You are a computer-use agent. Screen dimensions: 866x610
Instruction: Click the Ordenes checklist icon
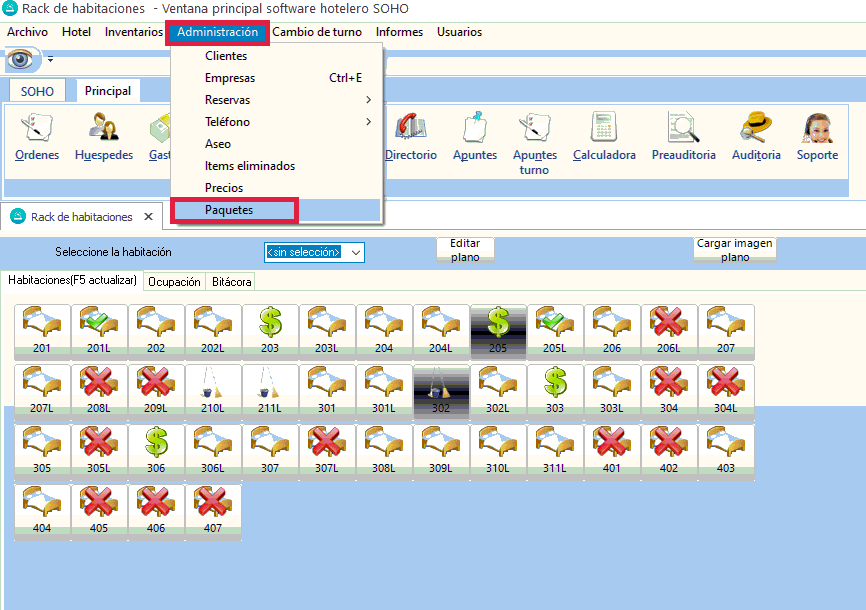tap(37, 128)
